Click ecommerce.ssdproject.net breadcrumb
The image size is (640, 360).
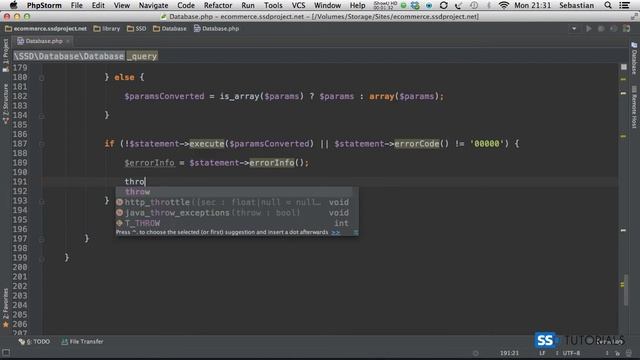click(x=46, y=29)
